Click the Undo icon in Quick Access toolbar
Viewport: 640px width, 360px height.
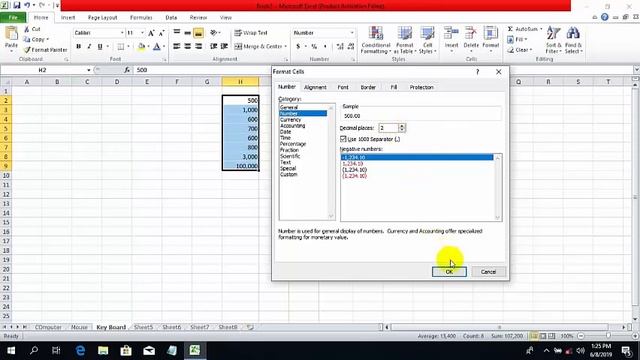(x=27, y=5)
